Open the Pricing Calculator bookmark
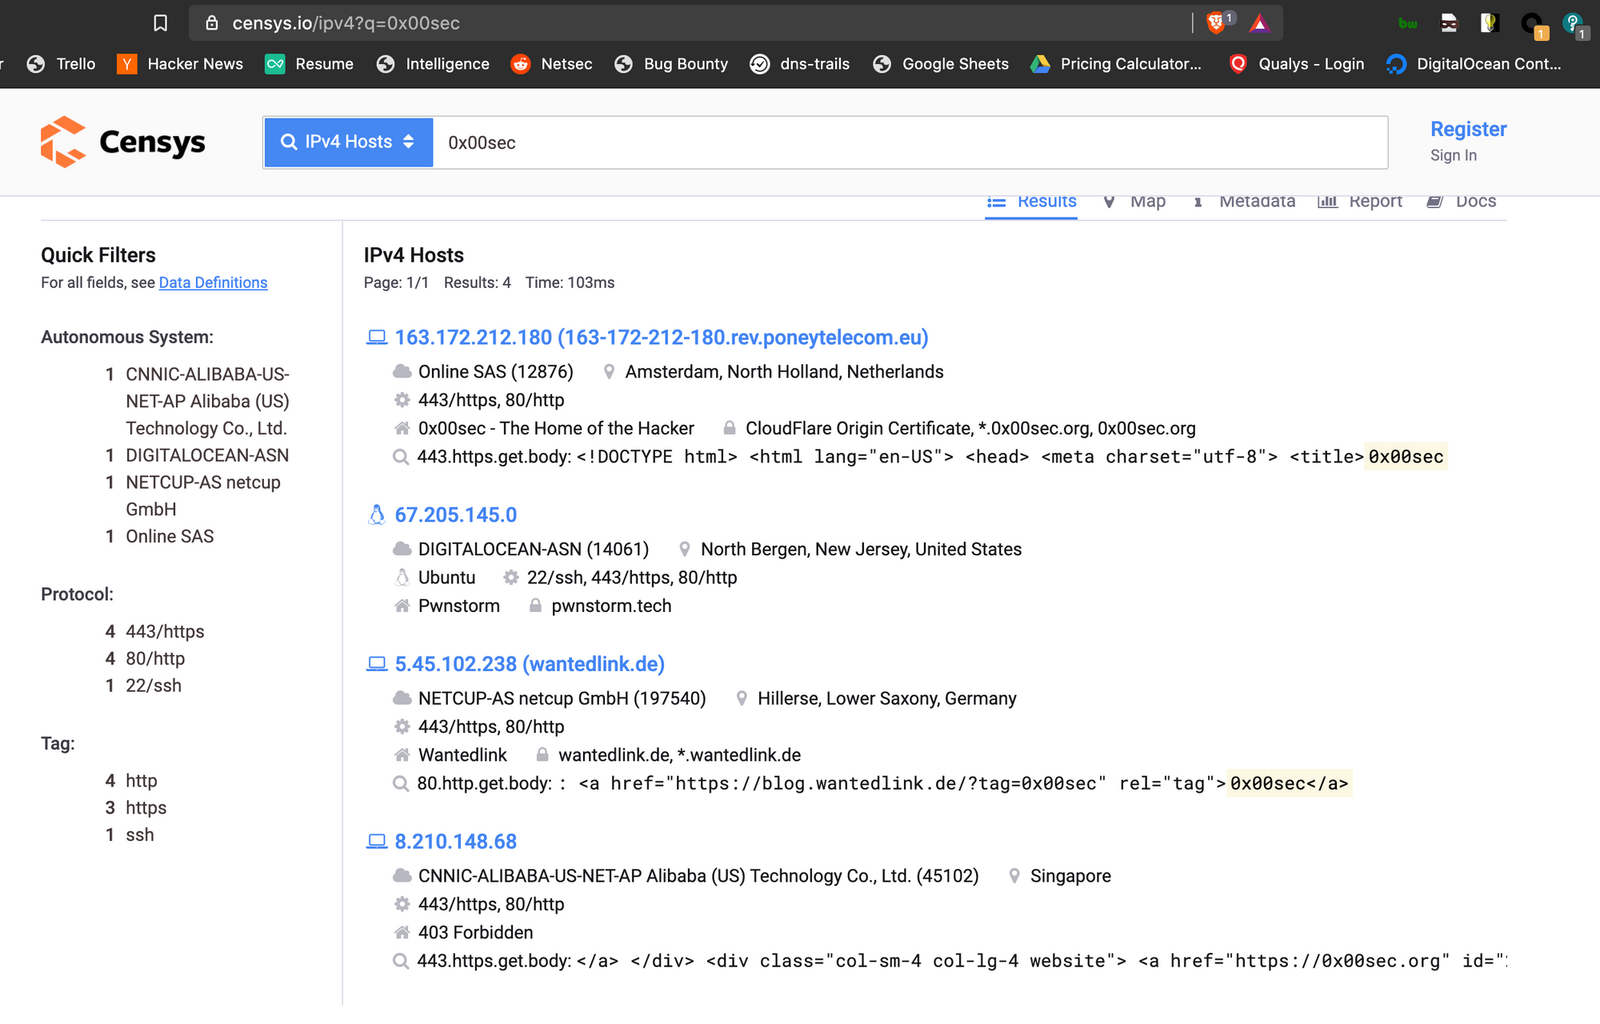The image size is (1600, 1024). coord(1116,64)
